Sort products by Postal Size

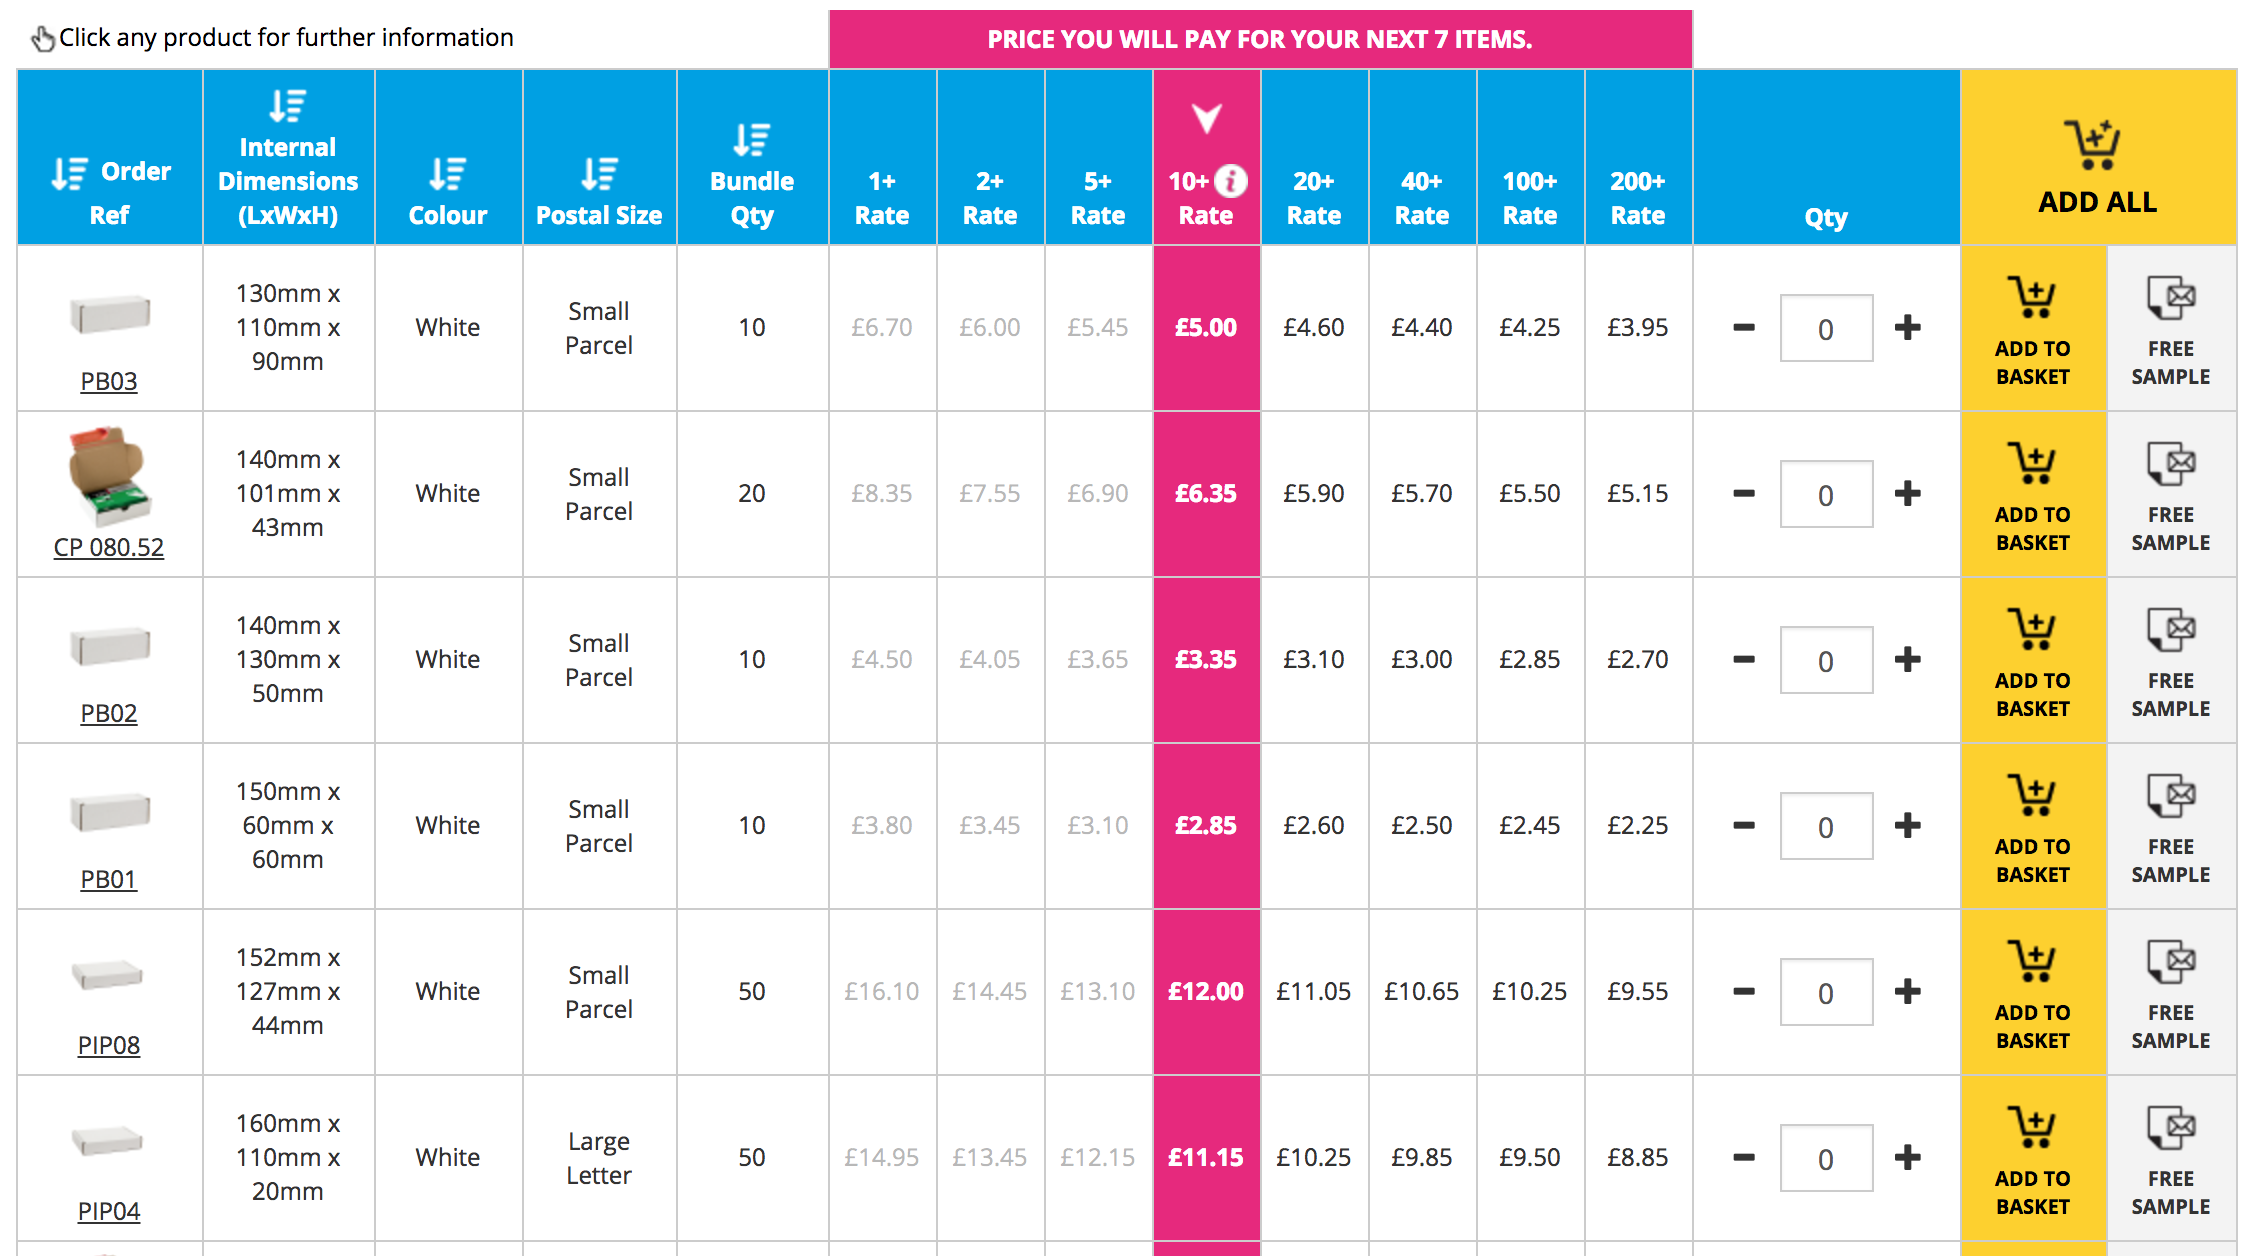click(x=599, y=173)
